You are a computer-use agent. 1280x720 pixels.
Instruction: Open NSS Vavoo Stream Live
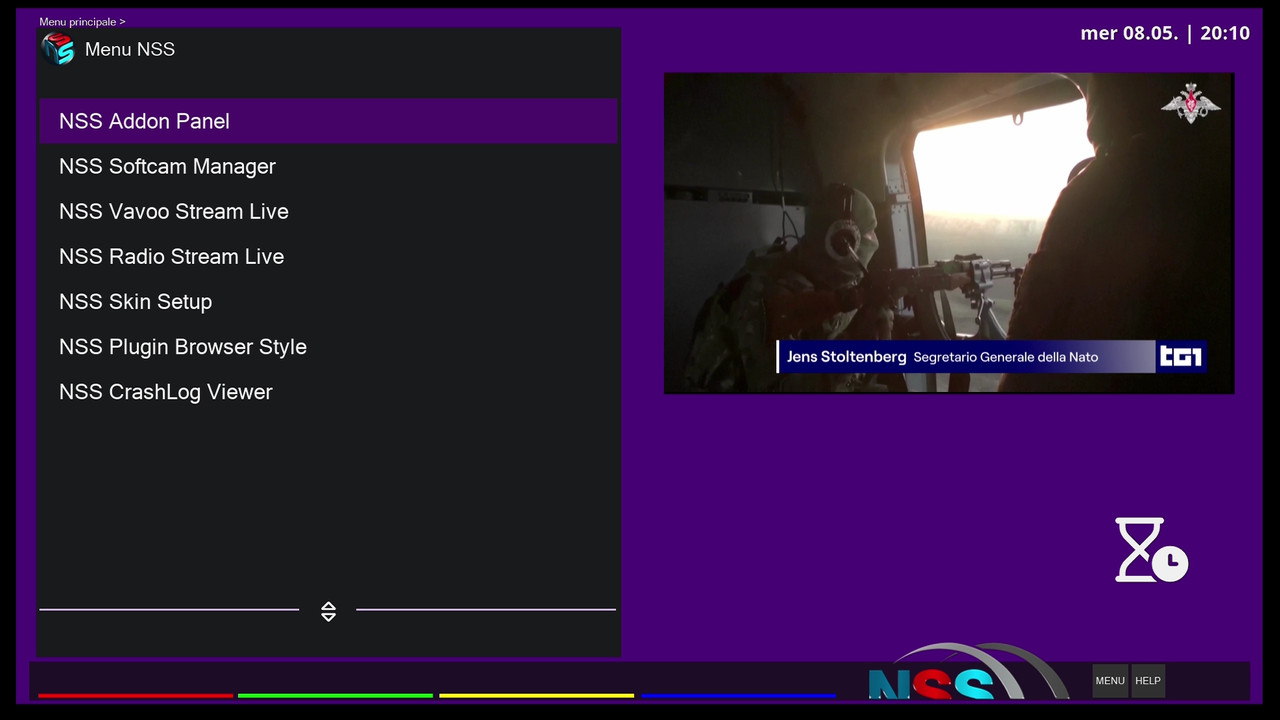328,211
